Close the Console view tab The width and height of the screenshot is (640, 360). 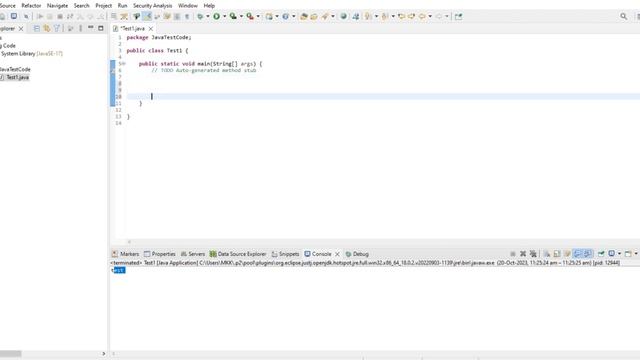337,254
